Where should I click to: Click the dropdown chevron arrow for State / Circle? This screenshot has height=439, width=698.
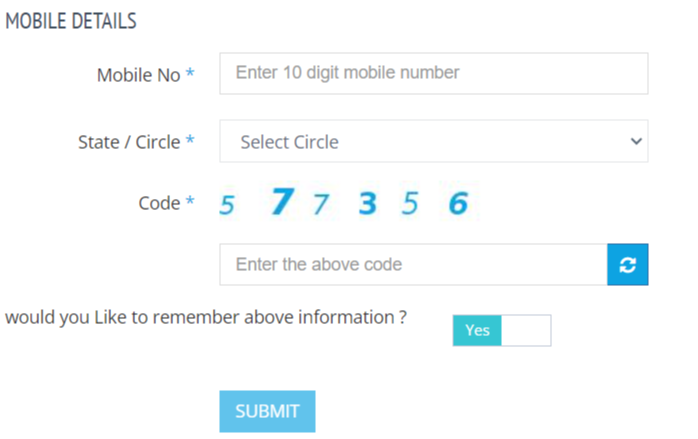637,142
